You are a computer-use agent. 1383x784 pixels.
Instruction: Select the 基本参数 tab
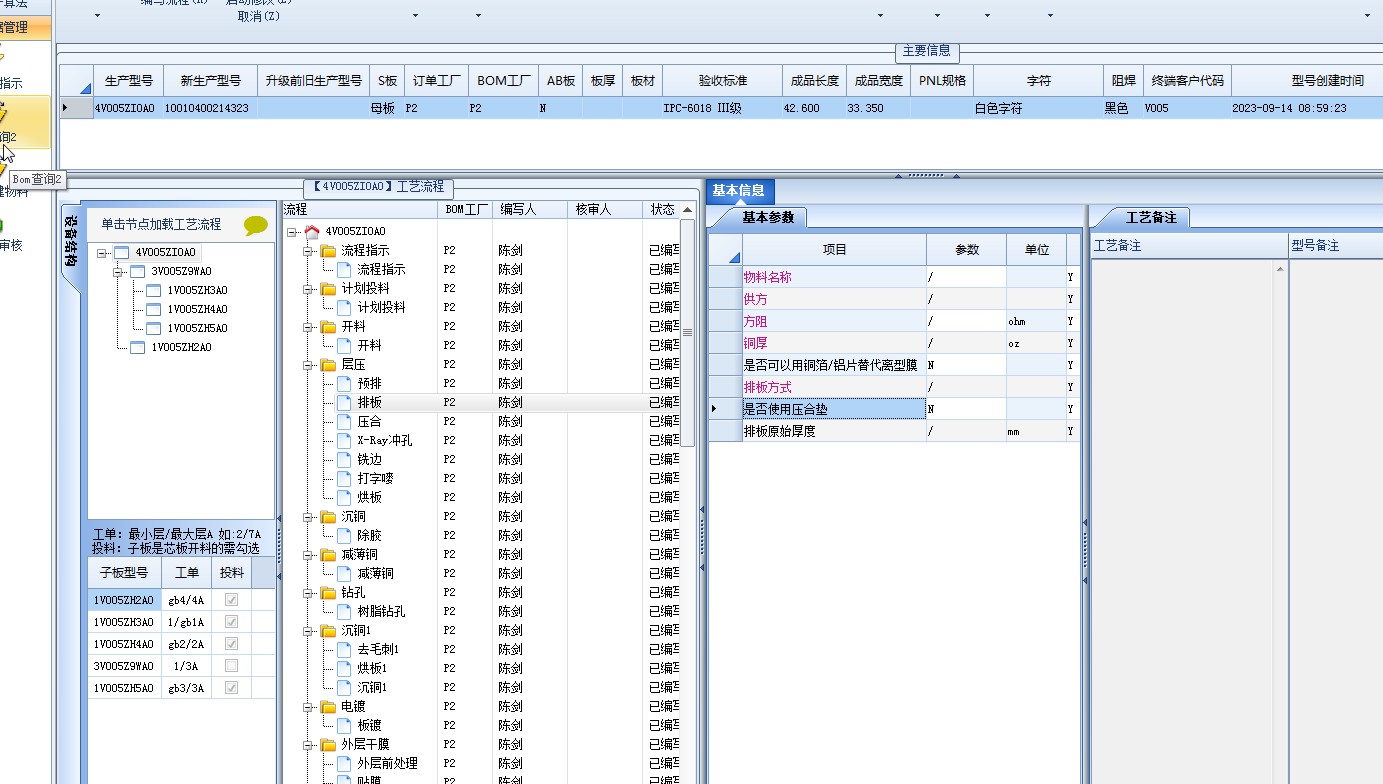(x=767, y=217)
